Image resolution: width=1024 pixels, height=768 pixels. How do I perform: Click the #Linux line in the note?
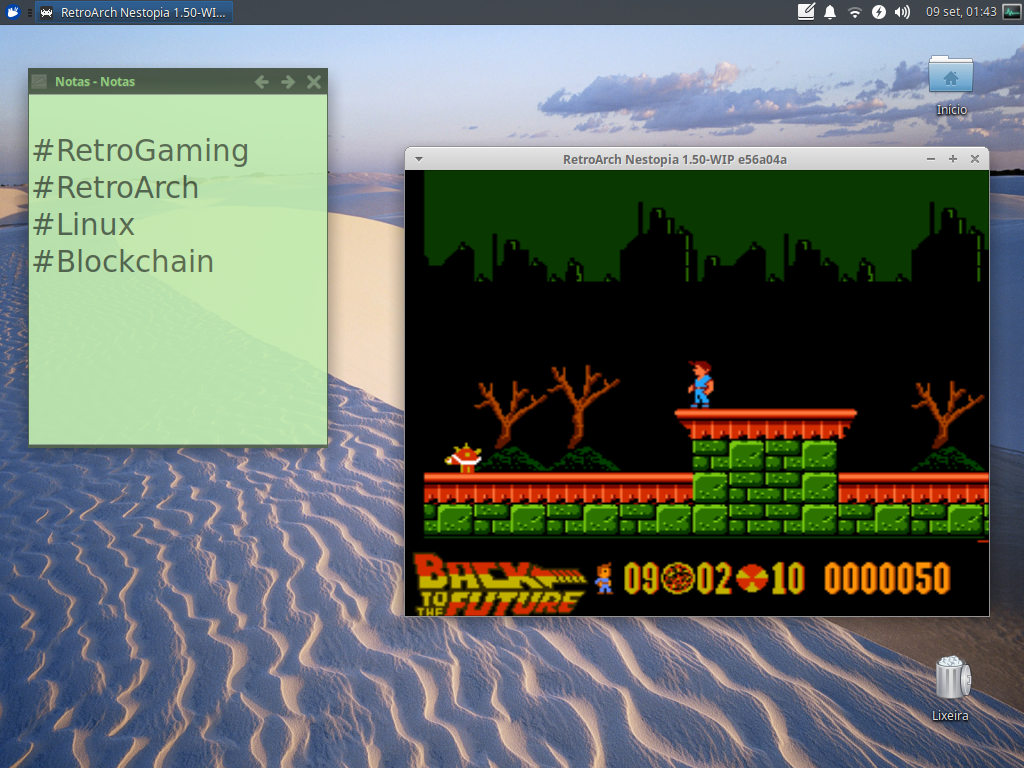[84, 225]
